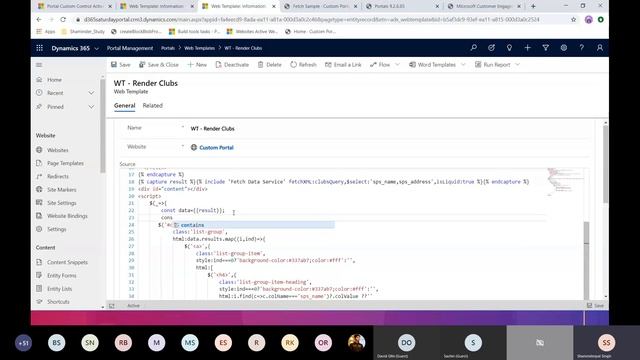Click the Name field WT - Render Clubs
This screenshot has height=360, width=640.
[213, 129]
